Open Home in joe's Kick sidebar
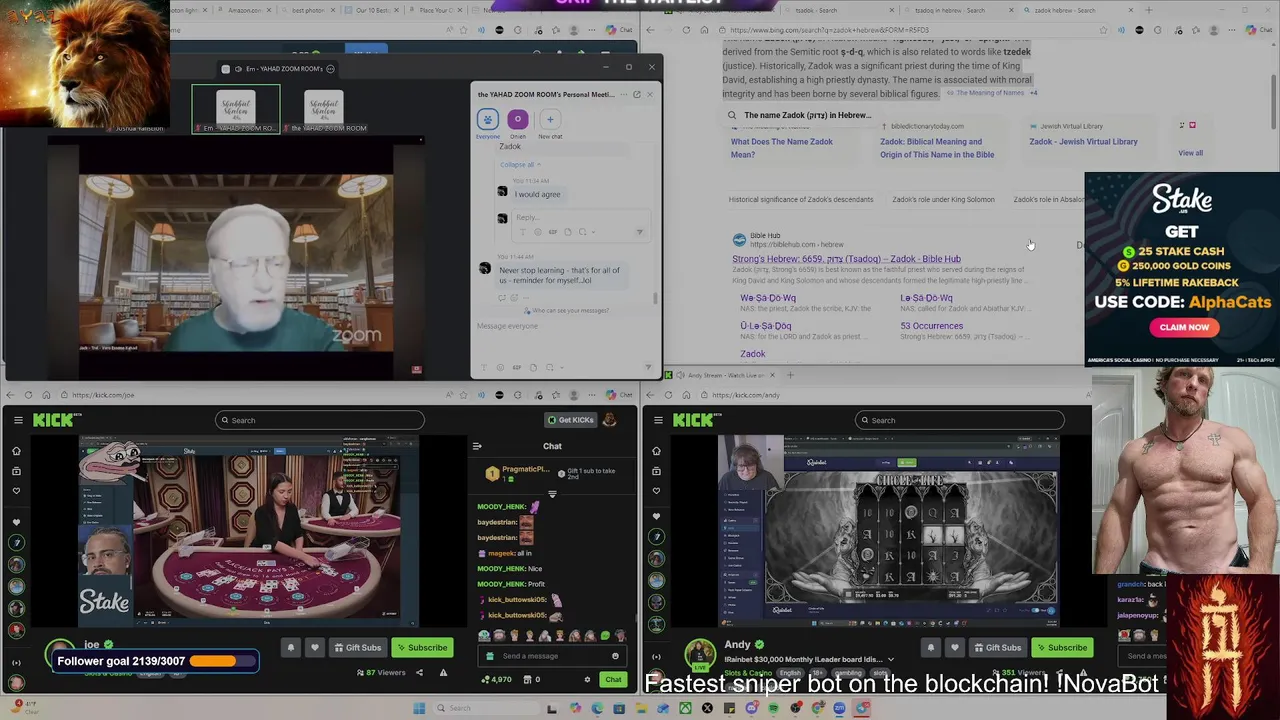Image resolution: width=1280 pixels, height=720 pixels. [x=16, y=451]
